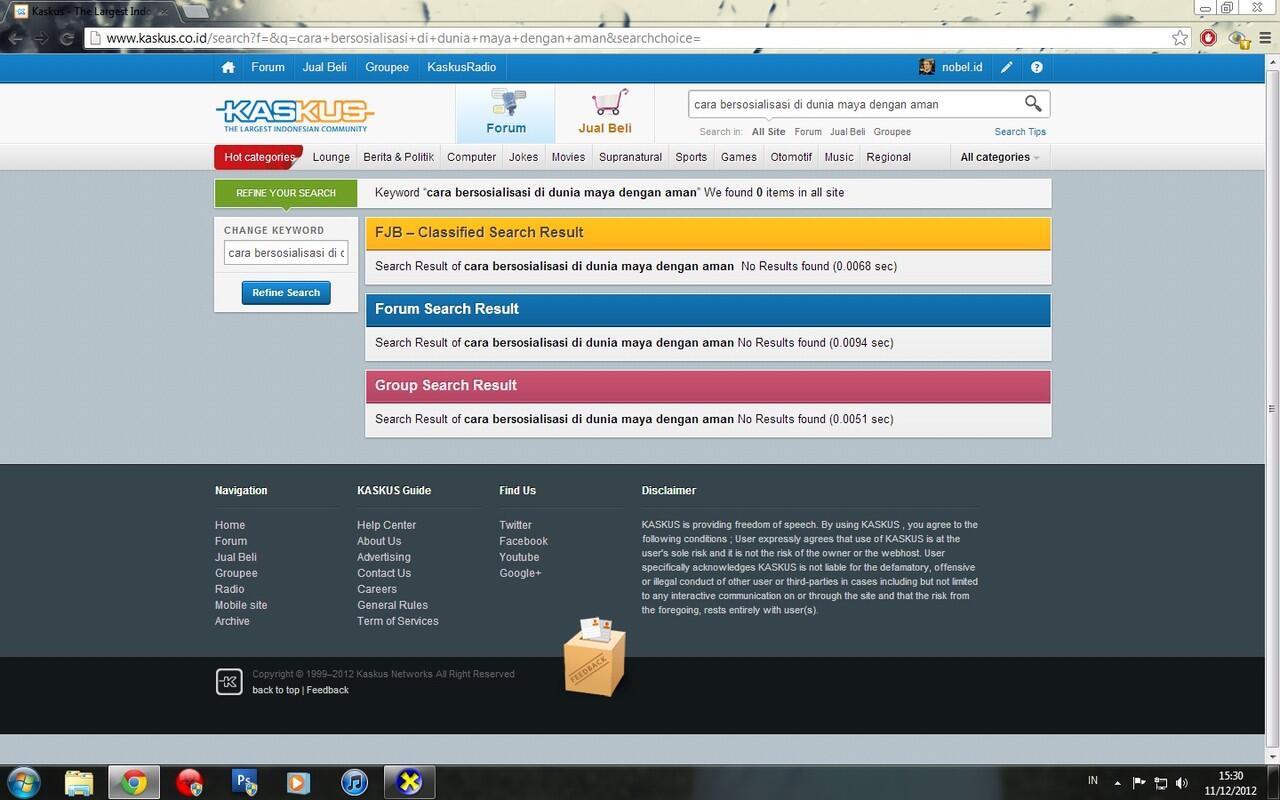Open Computer category
1280x800 pixels.
pos(471,157)
